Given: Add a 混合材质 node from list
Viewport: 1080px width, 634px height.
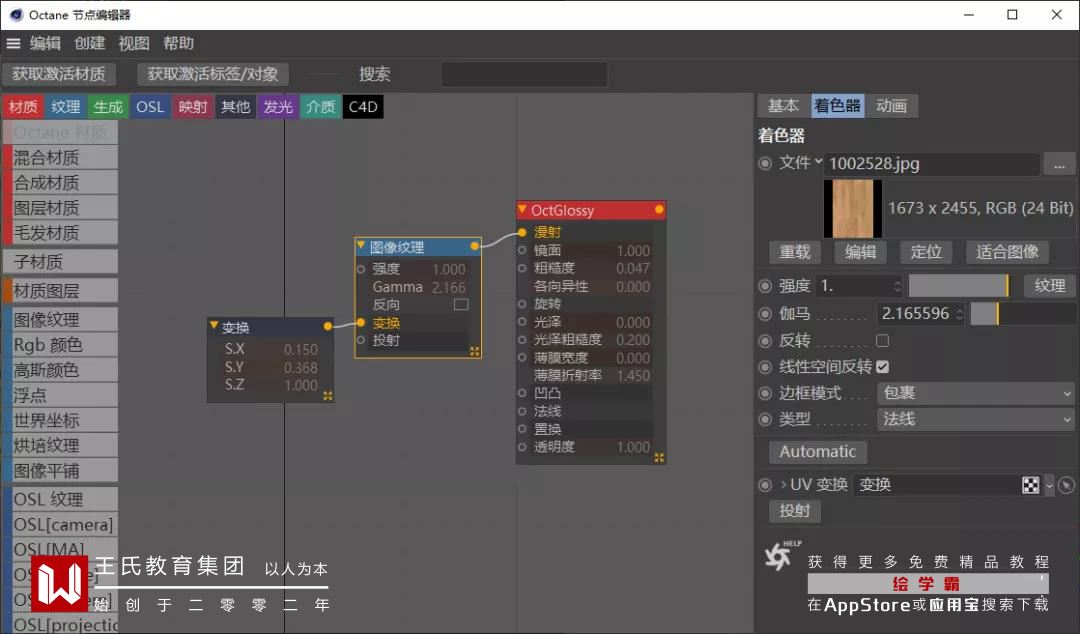Looking at the screenshot, I should click(x=61, y=157).
